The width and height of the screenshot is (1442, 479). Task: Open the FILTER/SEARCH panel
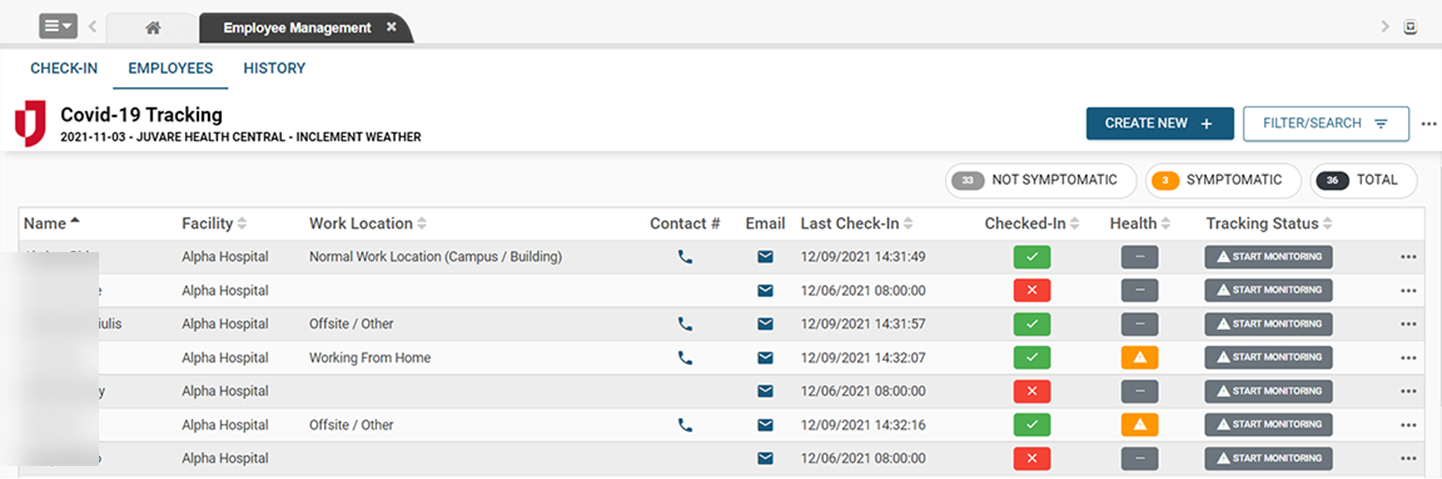pos(1325,124)
